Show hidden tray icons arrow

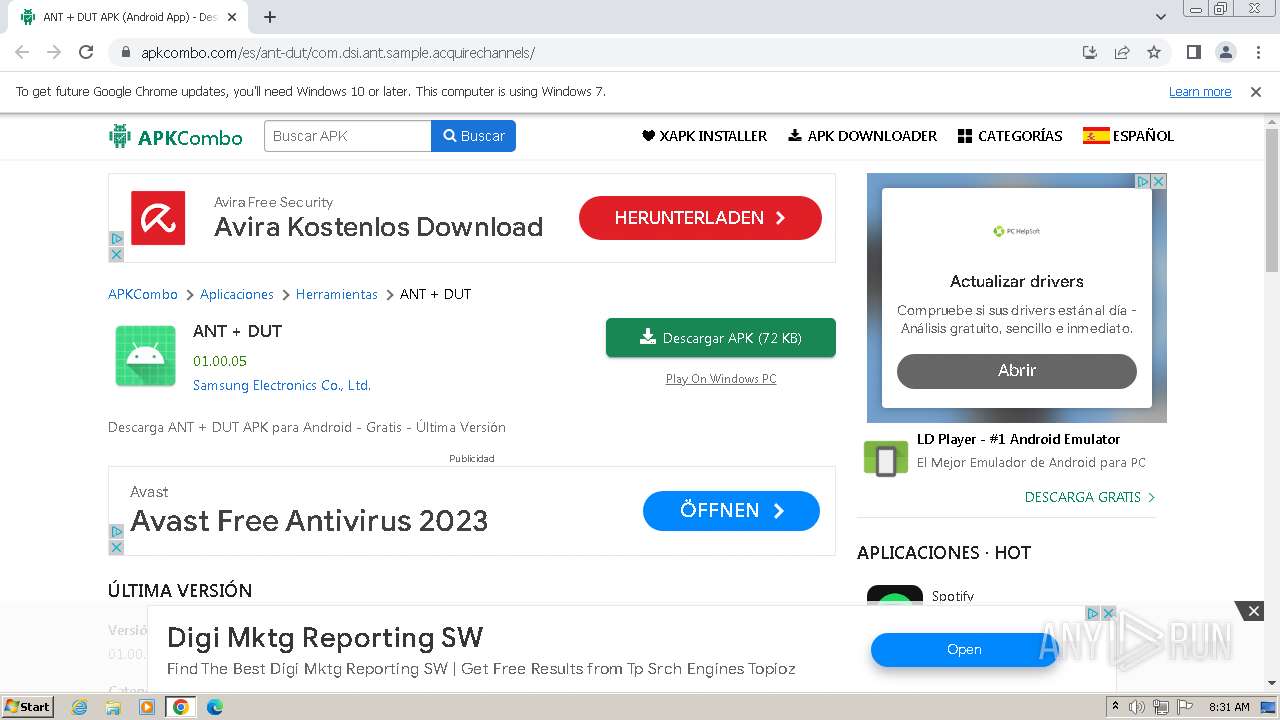coord(1115,707)
